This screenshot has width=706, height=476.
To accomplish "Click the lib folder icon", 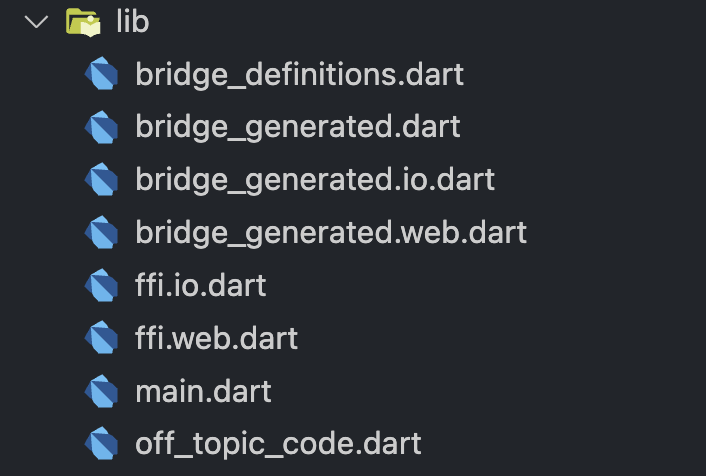I will (83, 22).
